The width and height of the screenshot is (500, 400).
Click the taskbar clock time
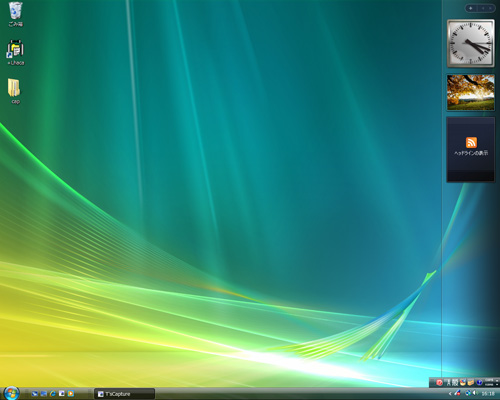click(488, 394)
